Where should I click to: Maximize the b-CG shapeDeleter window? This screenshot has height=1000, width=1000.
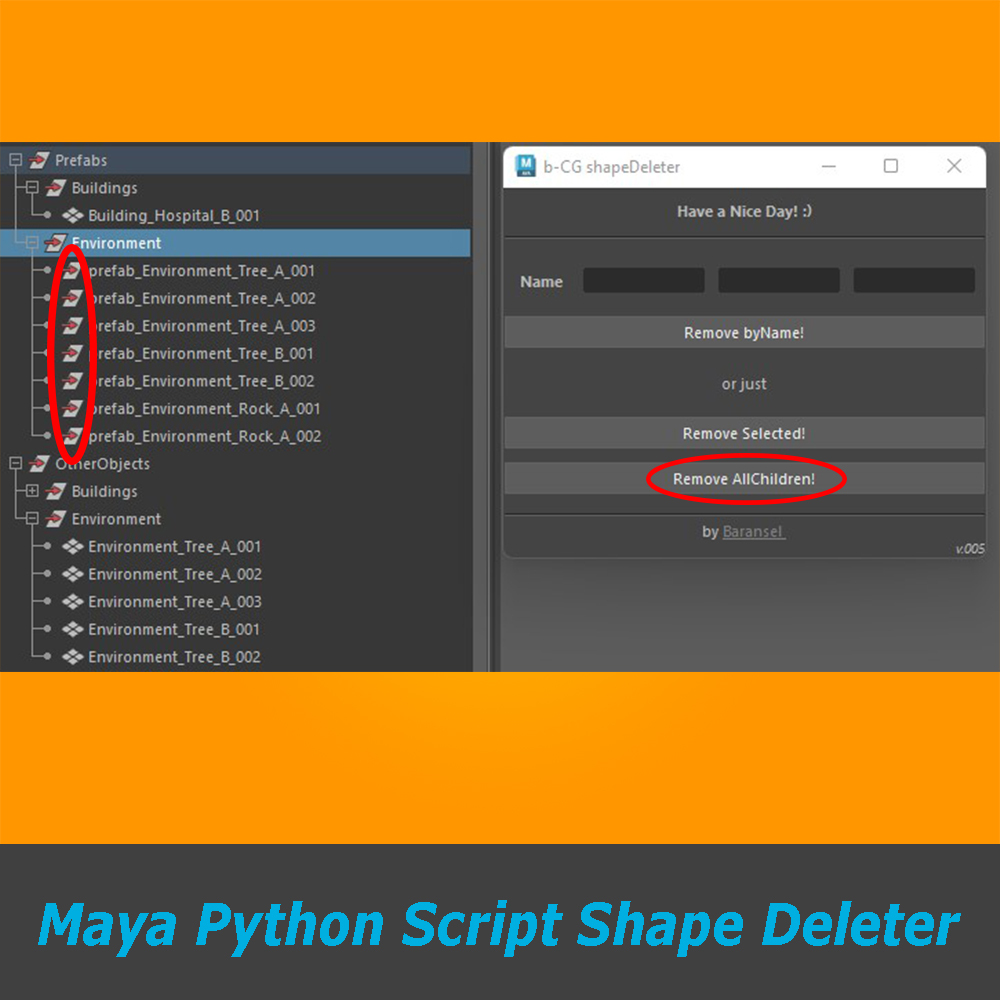891,166
